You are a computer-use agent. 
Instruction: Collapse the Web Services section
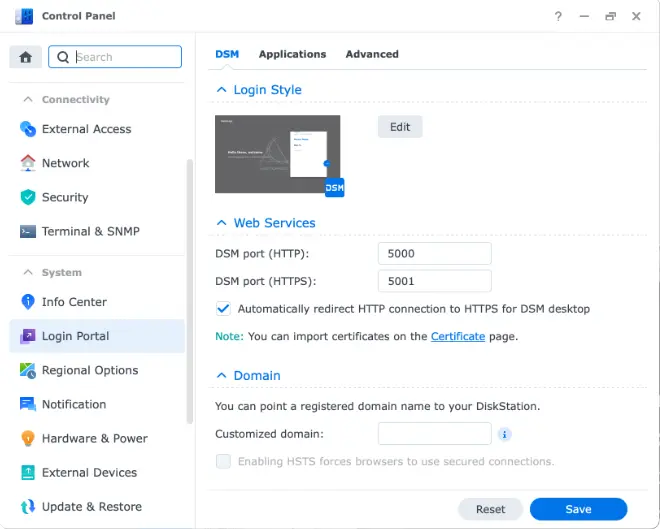pyautogui.click(x=222, y=223)
